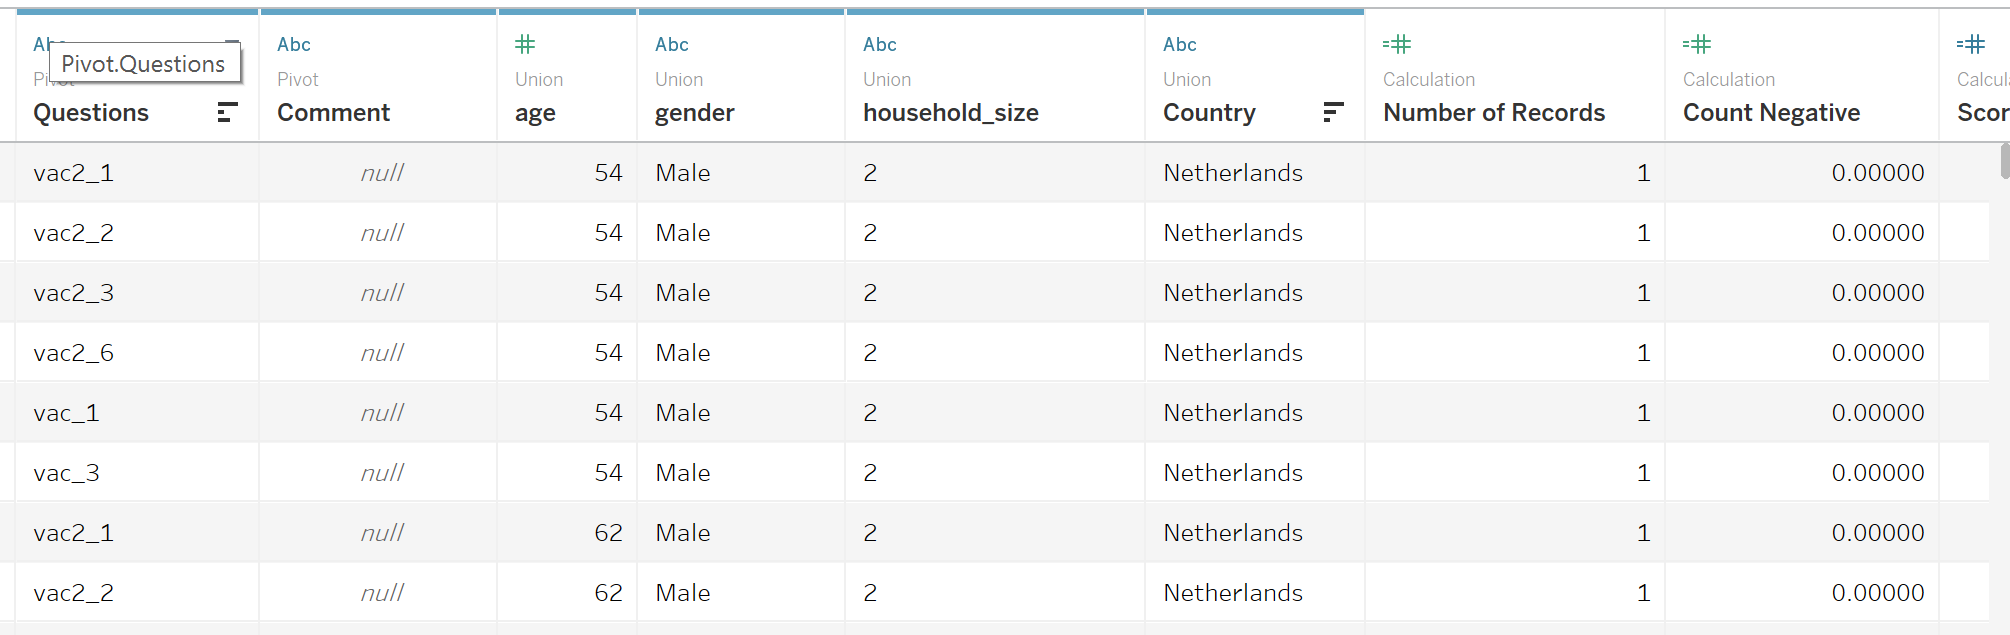This screenshot has height=635, width=2010.
Task: Click the Abc type icon above gender
Action: pos(672,45)
